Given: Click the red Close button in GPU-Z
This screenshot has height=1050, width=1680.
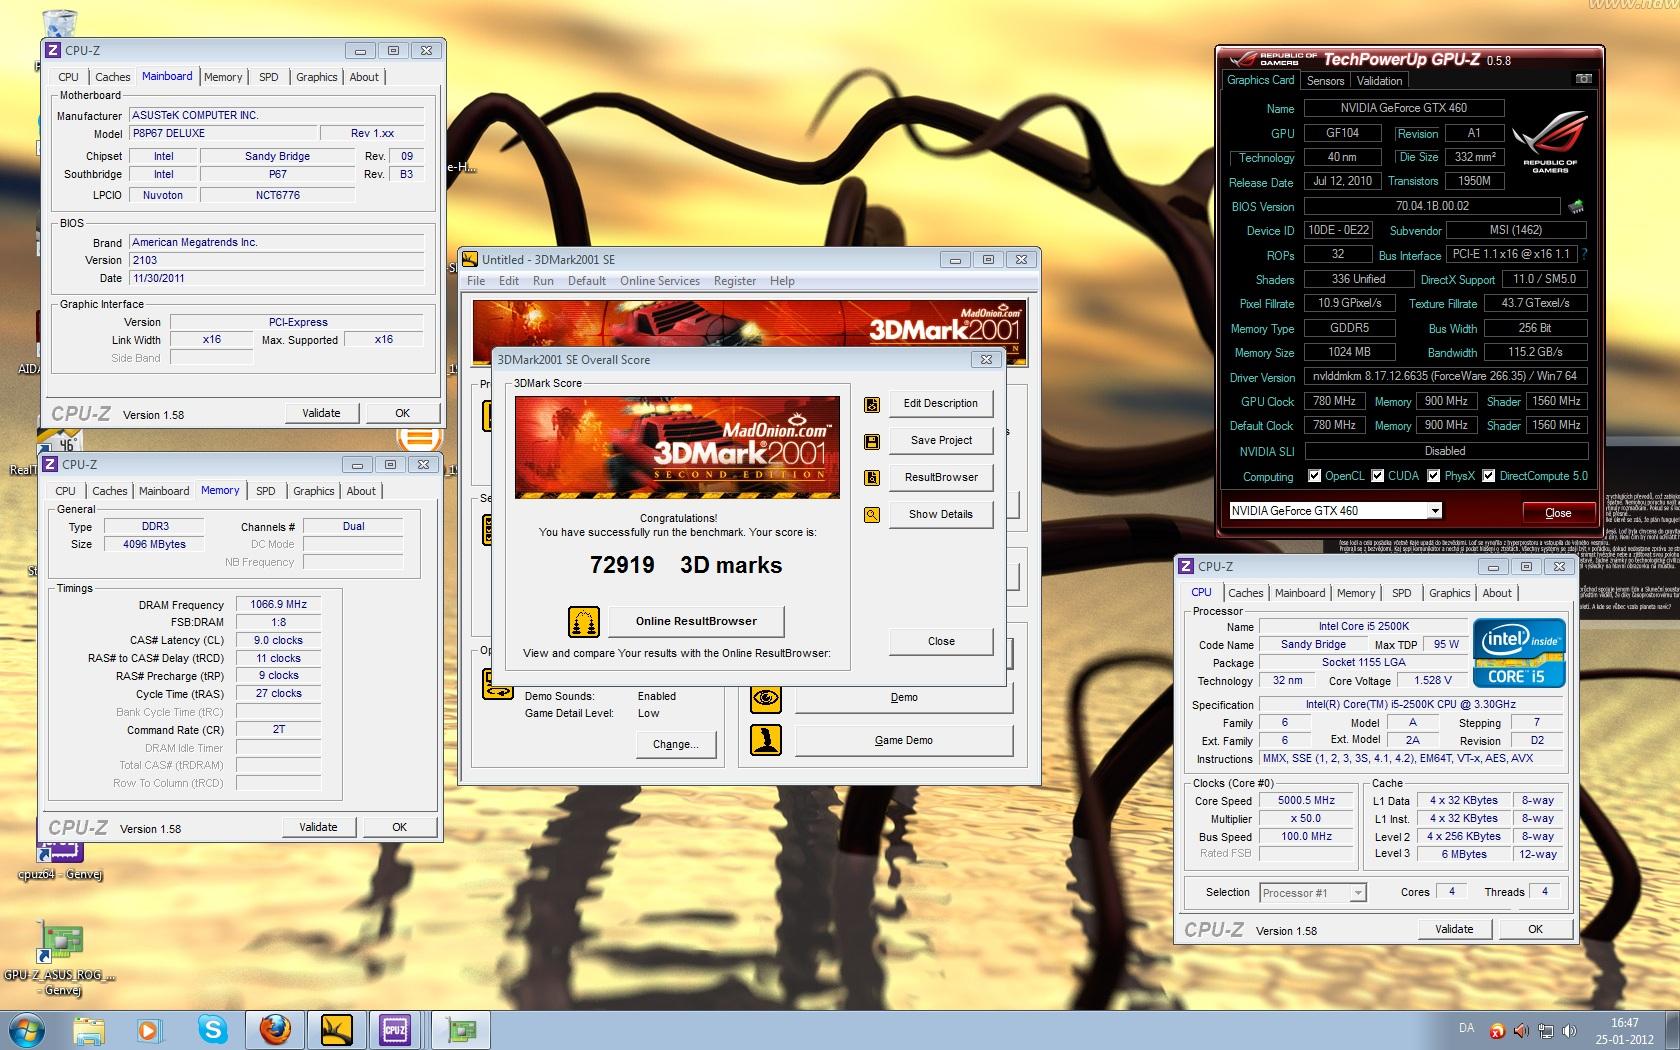Looking at the screenshot, I should click(1558, 513).
